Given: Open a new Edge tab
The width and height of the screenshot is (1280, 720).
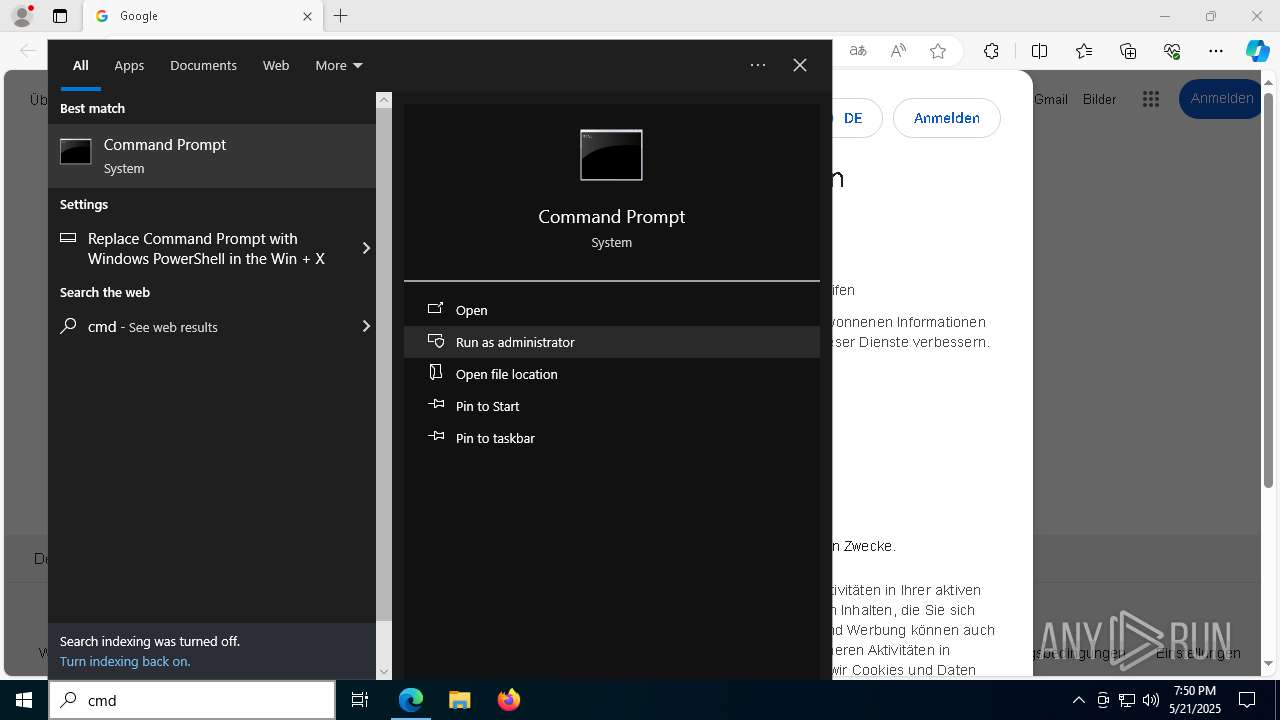Looking at the screenshot, I should [x=341, y=16].
